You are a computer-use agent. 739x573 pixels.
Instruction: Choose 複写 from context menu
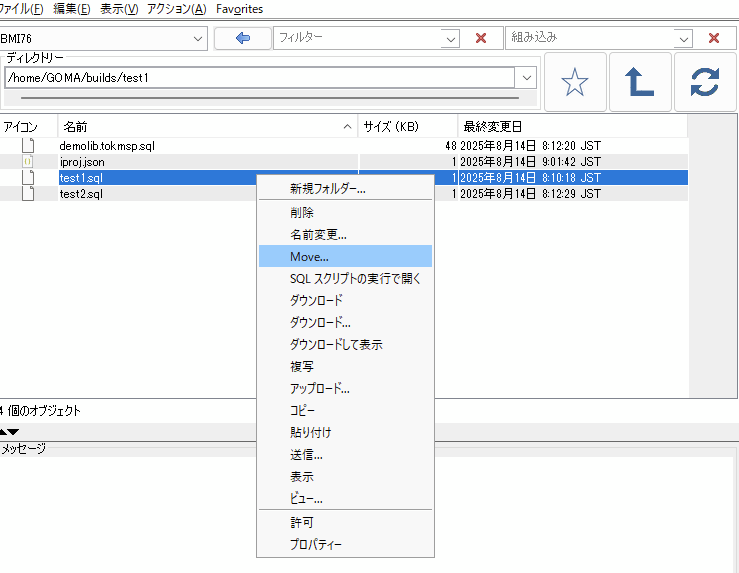pyautogui.click(x=345, y=366)
